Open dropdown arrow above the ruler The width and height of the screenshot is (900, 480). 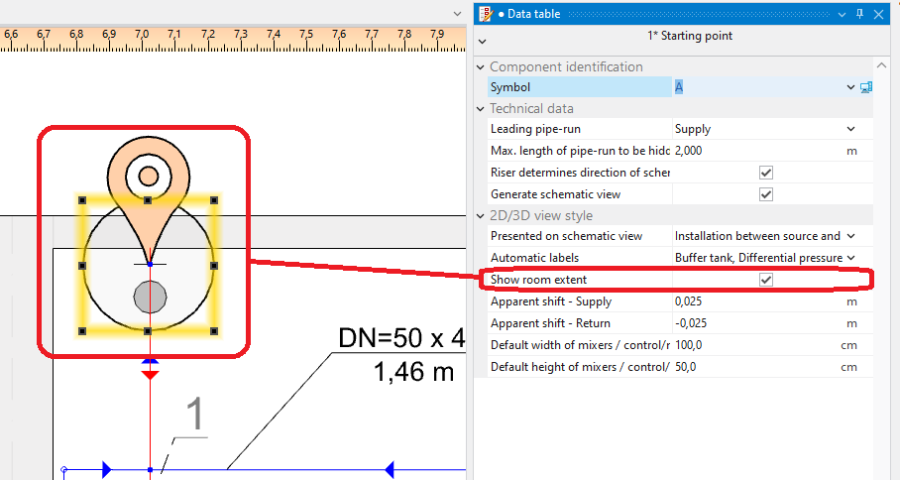click(x=457, y=13)
